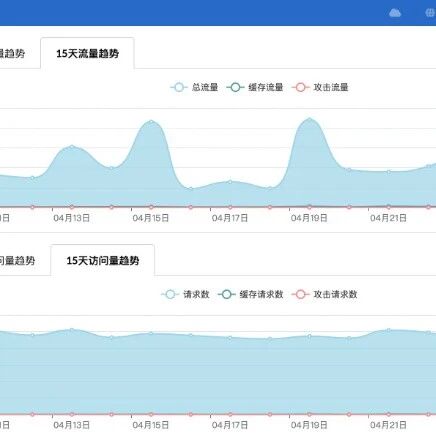Toggle 缓存请求数 legend series
Viewport: 436px width, 437px height.
point(251,294)
